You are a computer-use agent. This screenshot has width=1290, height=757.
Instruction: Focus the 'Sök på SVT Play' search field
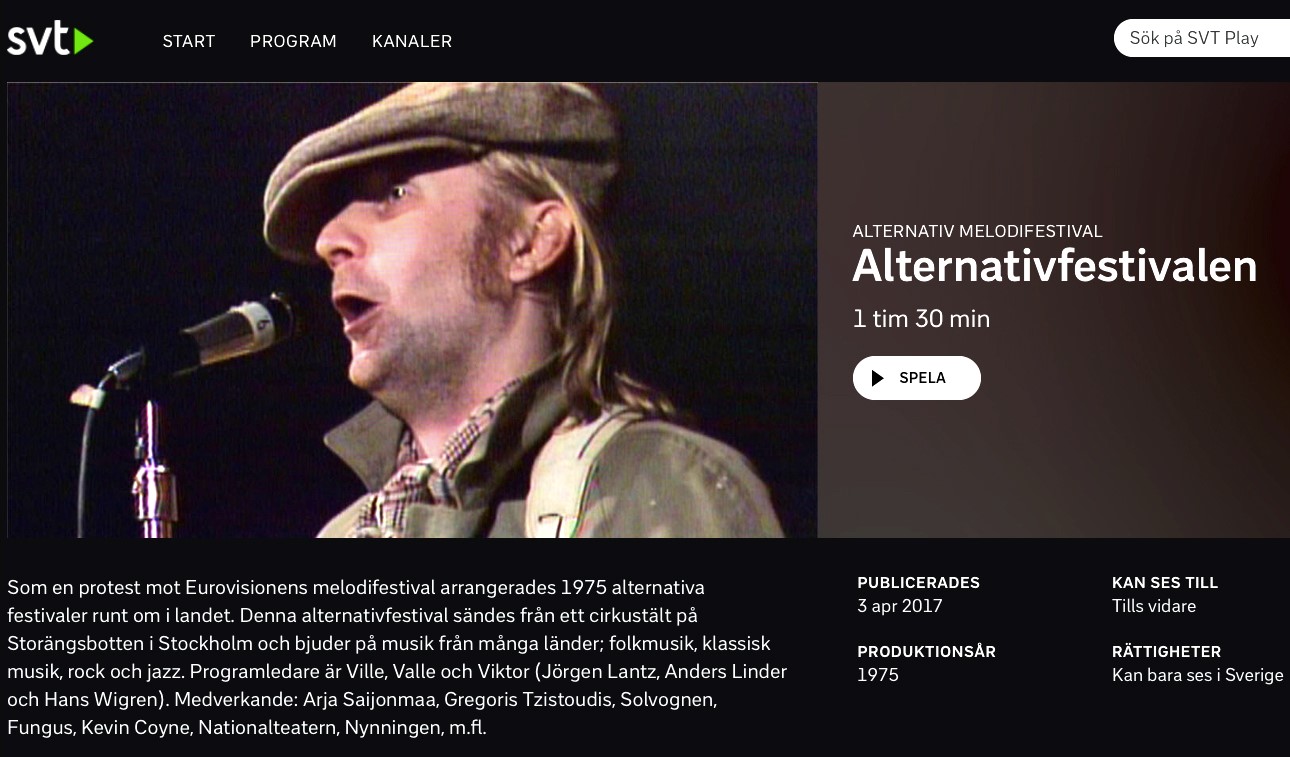tap(1202, 38)
